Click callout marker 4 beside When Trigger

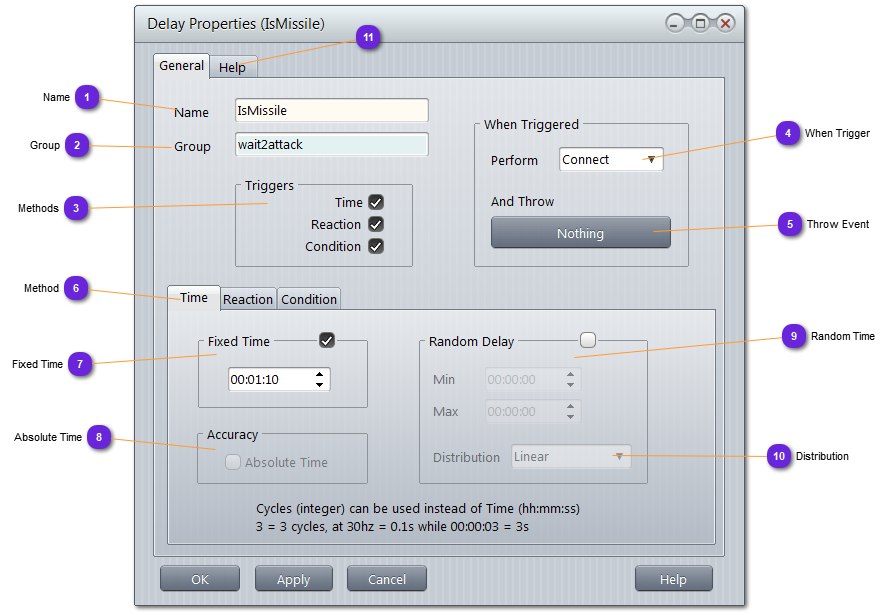pos(788,133)
